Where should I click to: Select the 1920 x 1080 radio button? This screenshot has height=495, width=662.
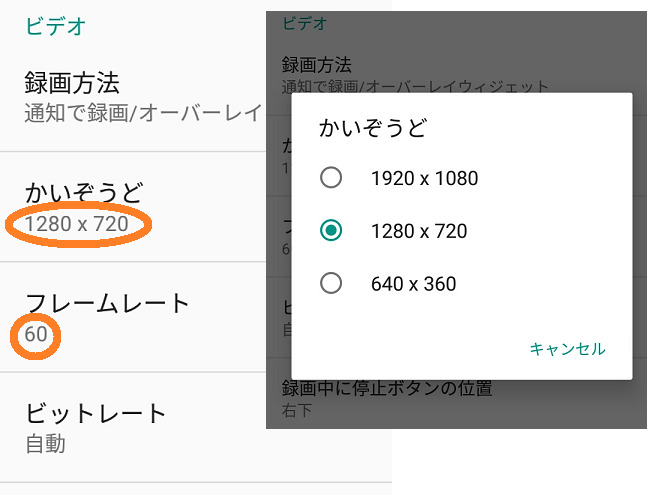(331, 179)
